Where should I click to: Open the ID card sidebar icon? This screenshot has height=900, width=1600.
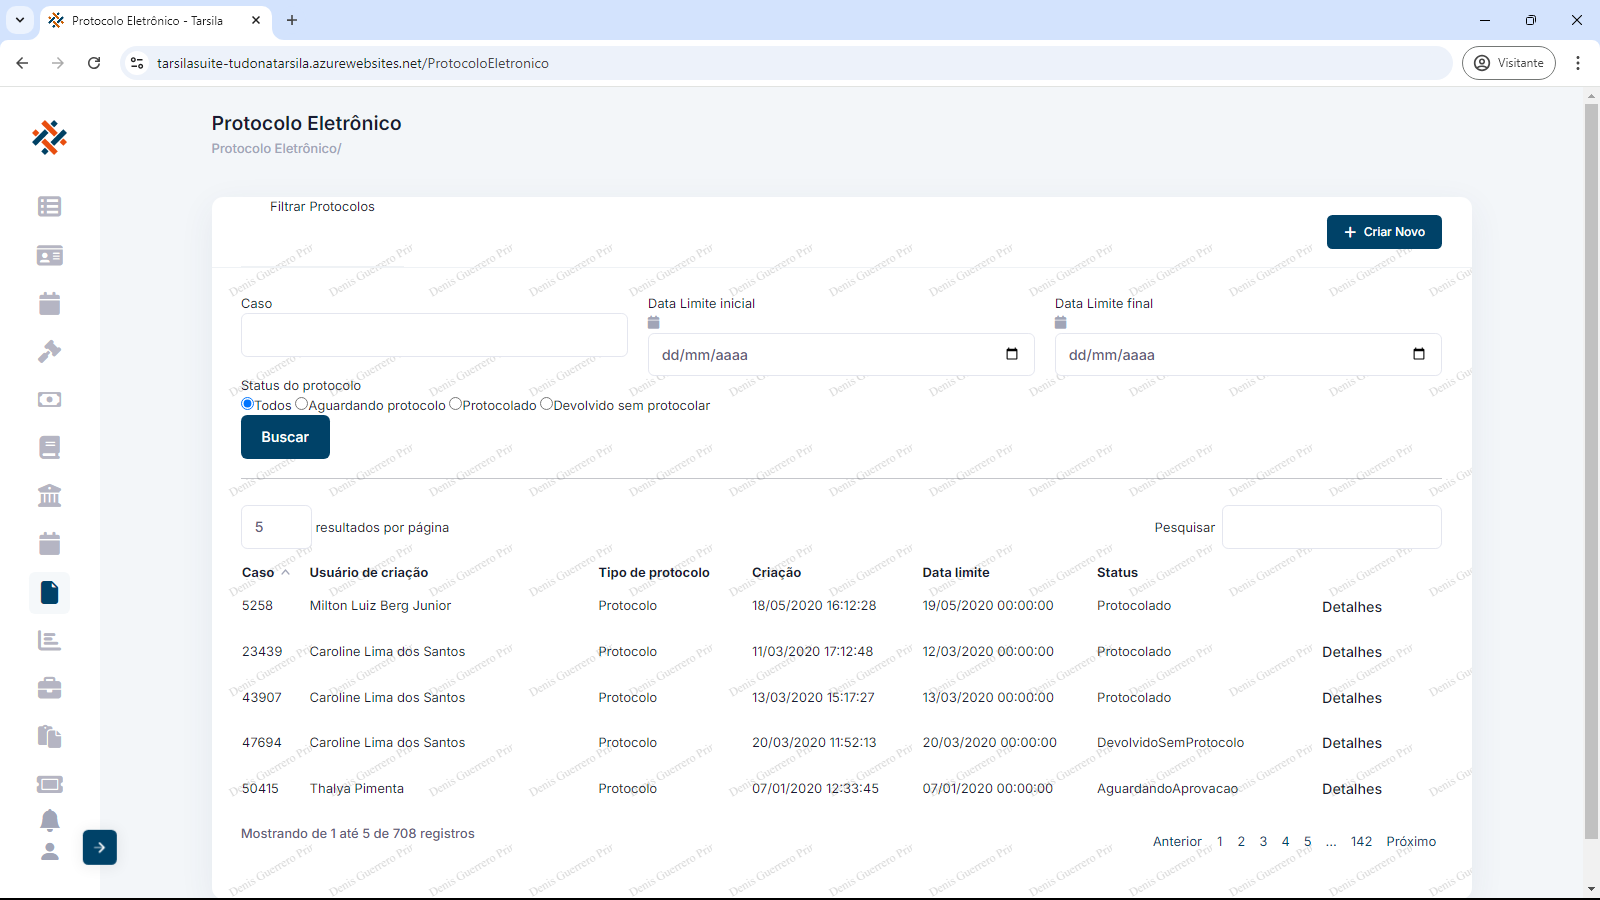point(49,255)
